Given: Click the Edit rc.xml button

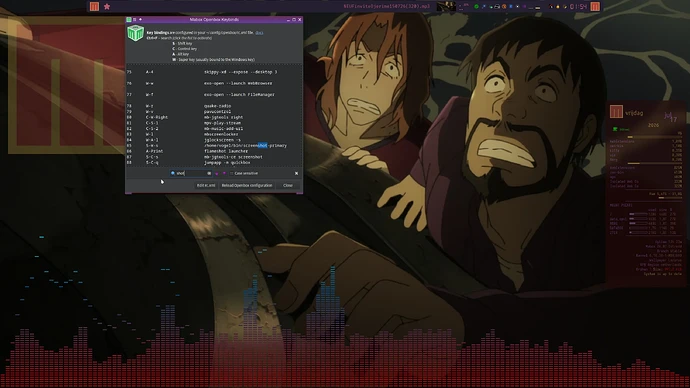Looking at the screenshot, I should [x=206, y=185].
